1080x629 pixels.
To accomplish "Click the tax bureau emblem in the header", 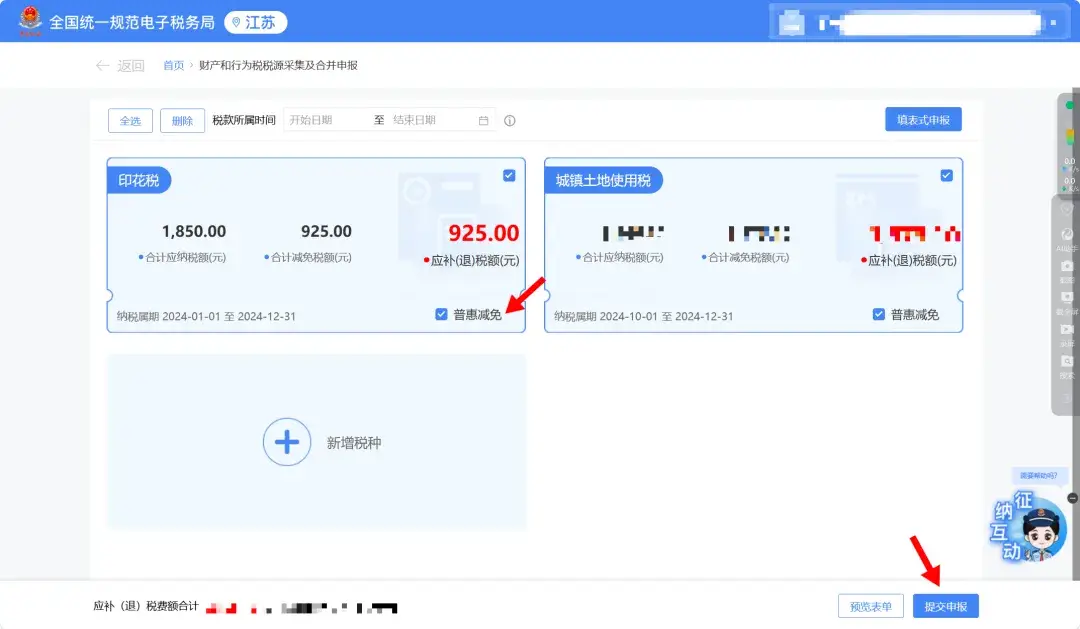I will (30, 20).
